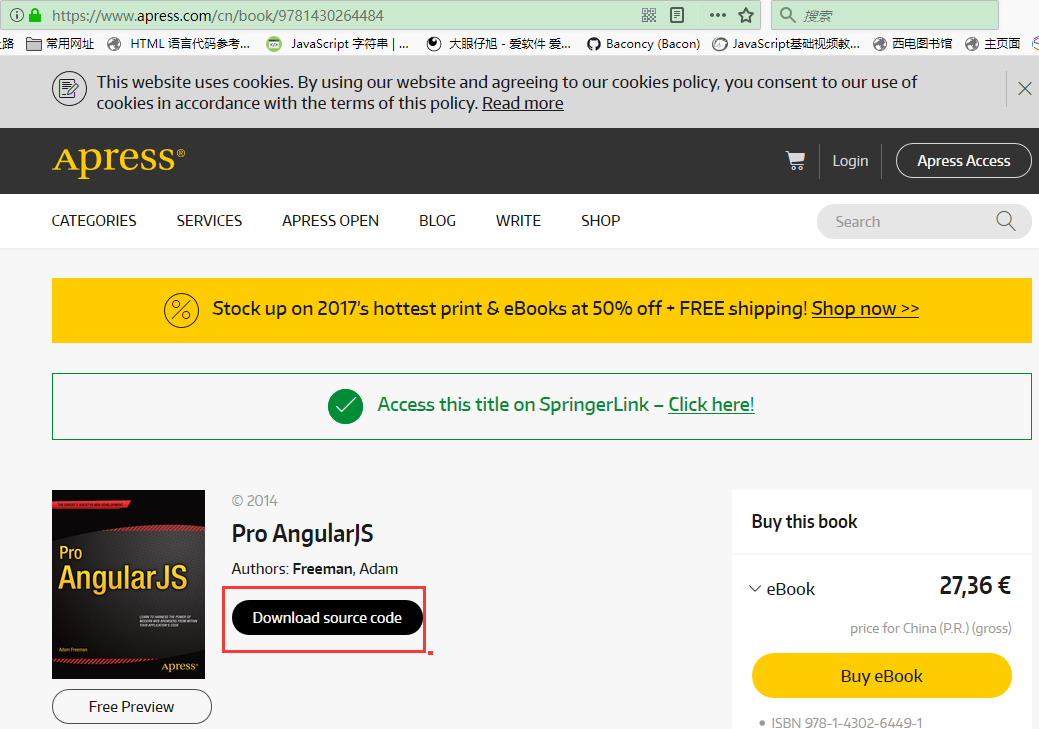Screen dimensions: 1039x729
Task: Click the green padlock security icon
Action: (35, 15)
